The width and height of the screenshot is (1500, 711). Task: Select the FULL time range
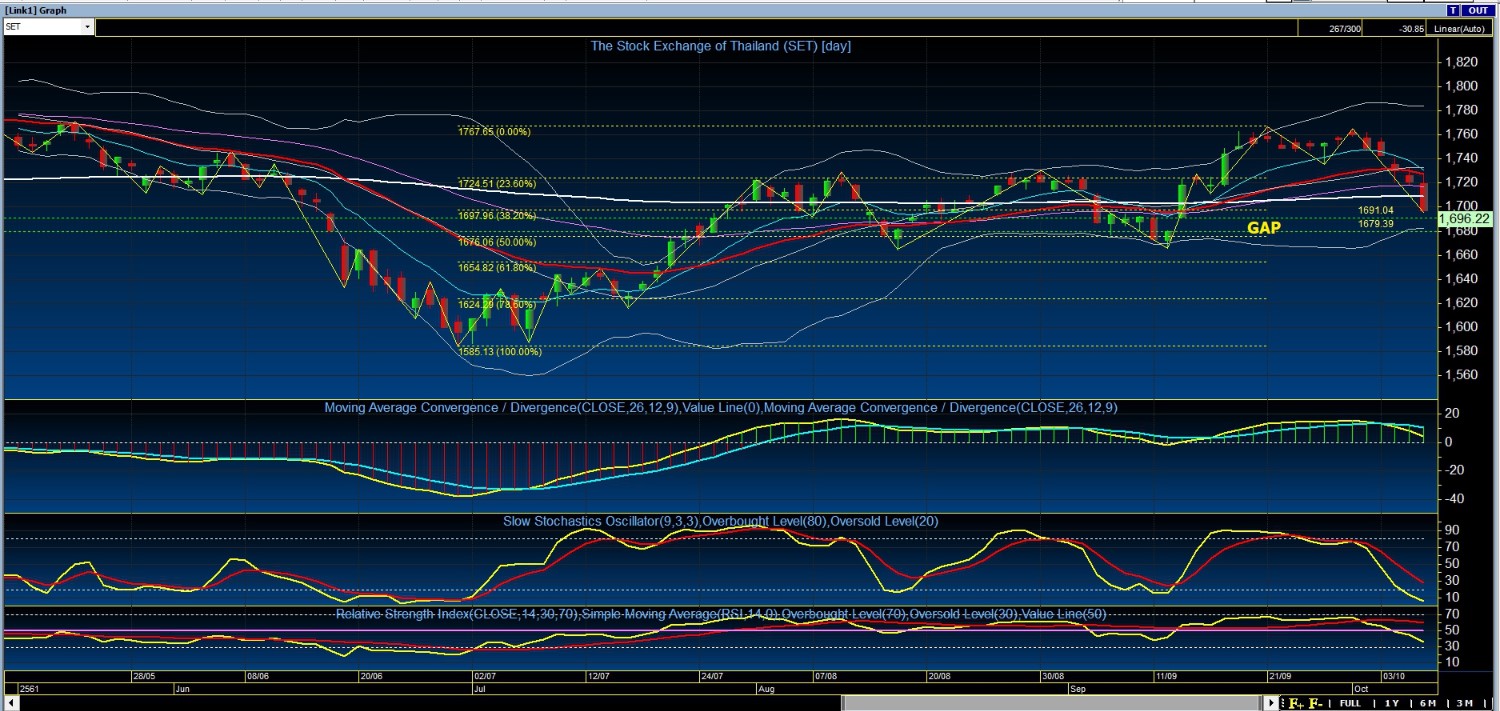pos(1350,704)
